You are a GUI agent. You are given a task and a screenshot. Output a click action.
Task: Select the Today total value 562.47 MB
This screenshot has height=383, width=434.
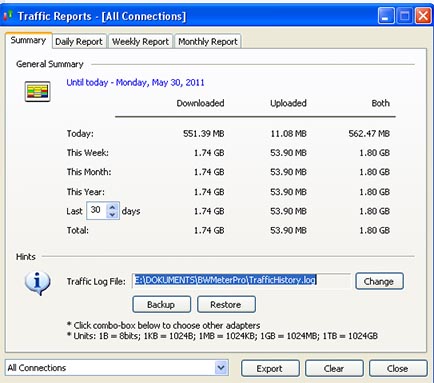pos(369,134)
